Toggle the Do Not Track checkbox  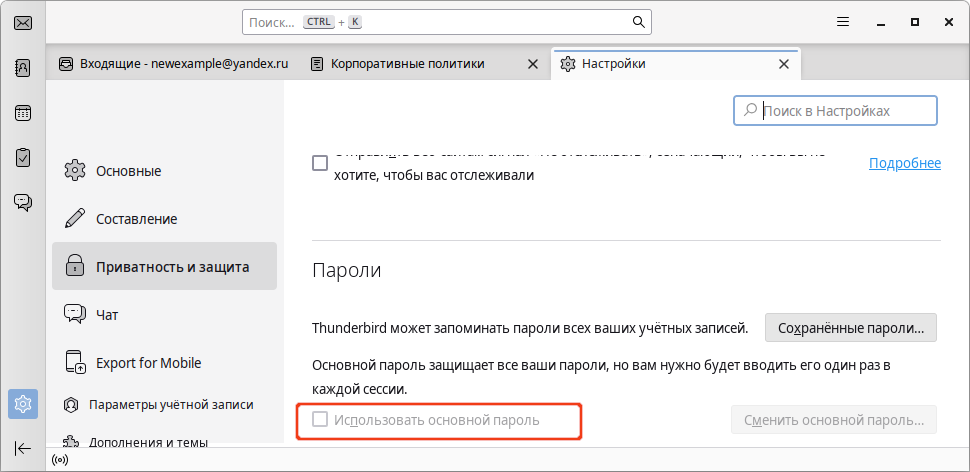(x=320, y=163)
